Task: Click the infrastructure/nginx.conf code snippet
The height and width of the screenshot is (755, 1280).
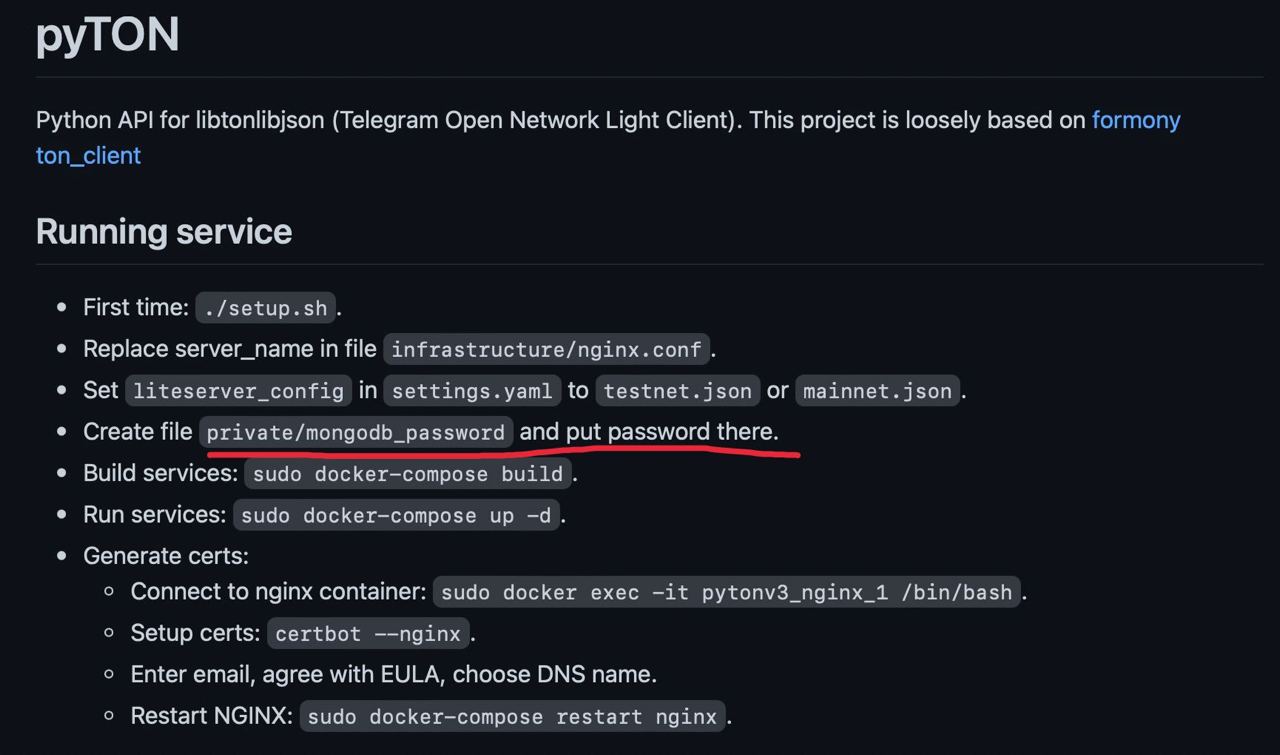Action: coord(547,349)
